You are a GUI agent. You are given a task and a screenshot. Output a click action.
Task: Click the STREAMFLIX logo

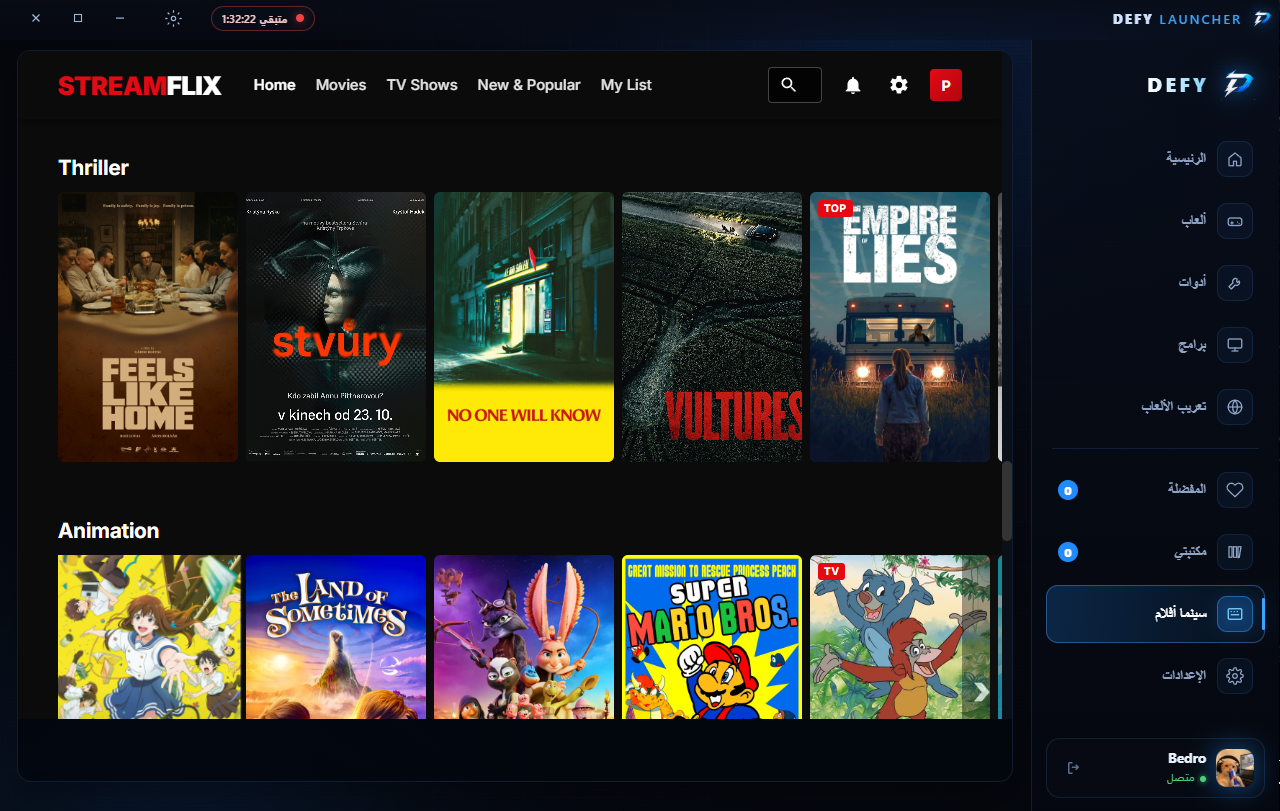pos(140,85)
